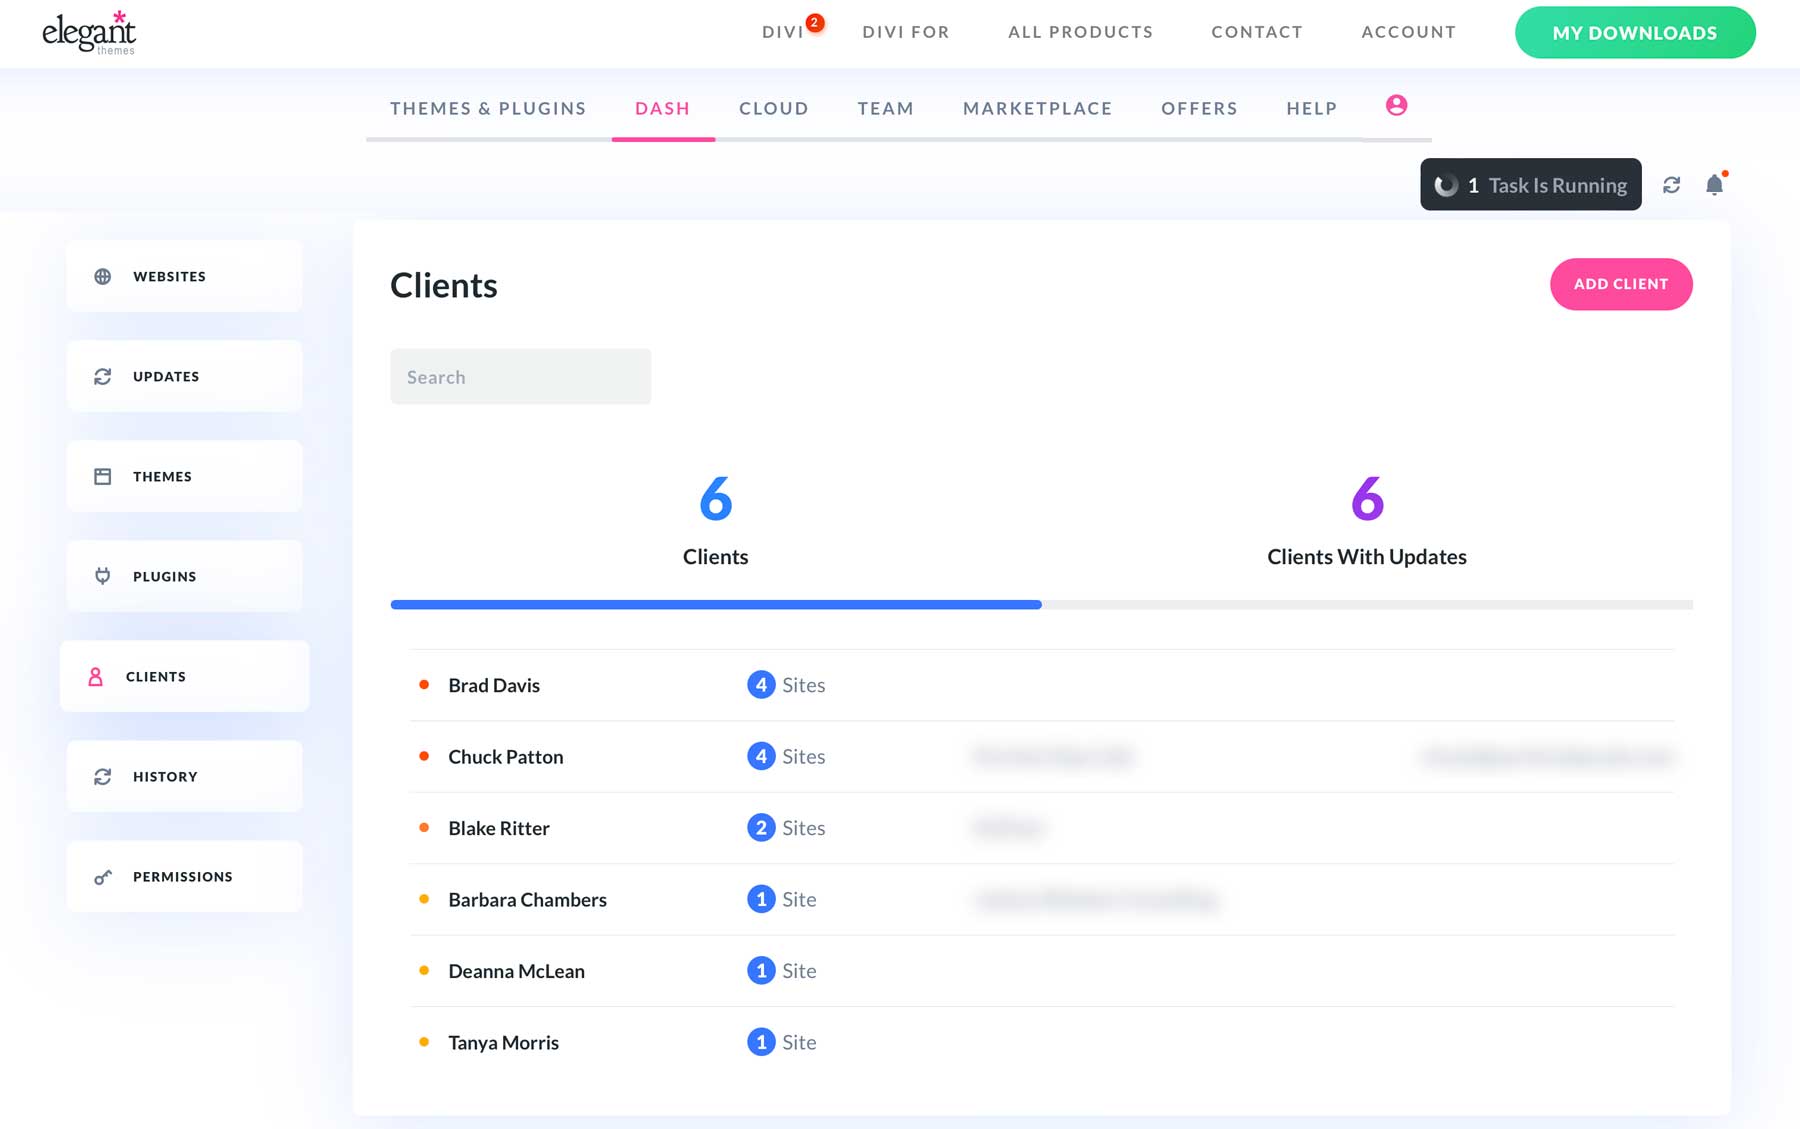Open the user profile icon tab
The height and width of the screenshot is (1129, 1800).
[1396, 105]
